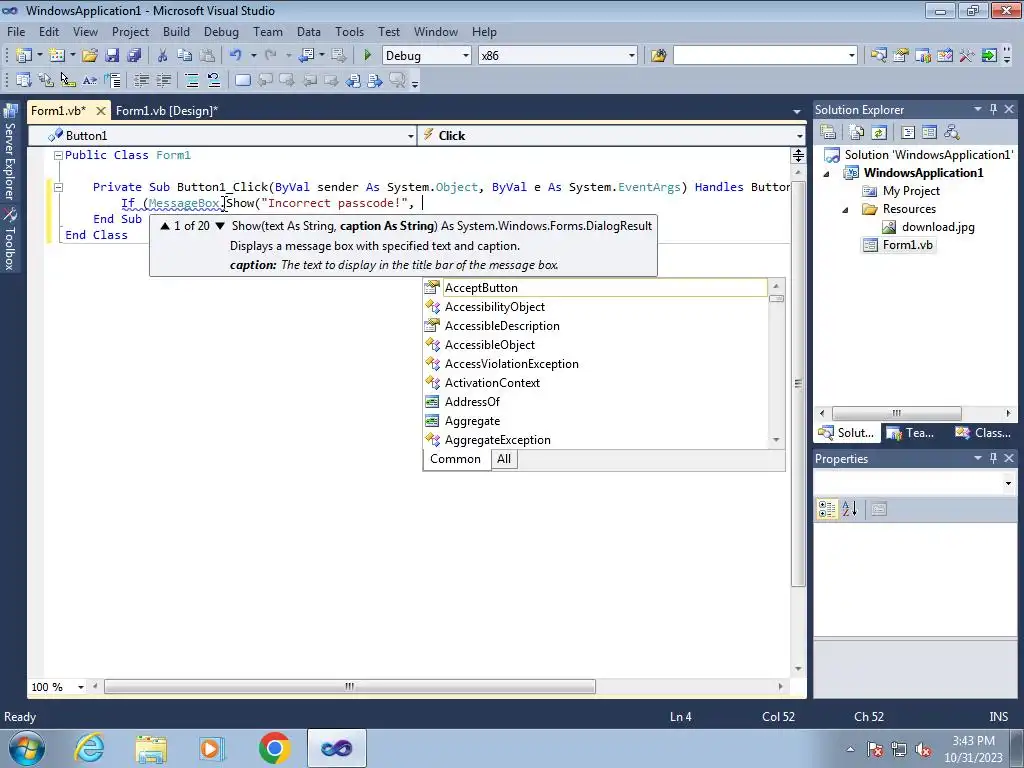The width and height of the screenshot is (1024, 768).
Task: Click the Save All icon
Action: tap(135, 56)
